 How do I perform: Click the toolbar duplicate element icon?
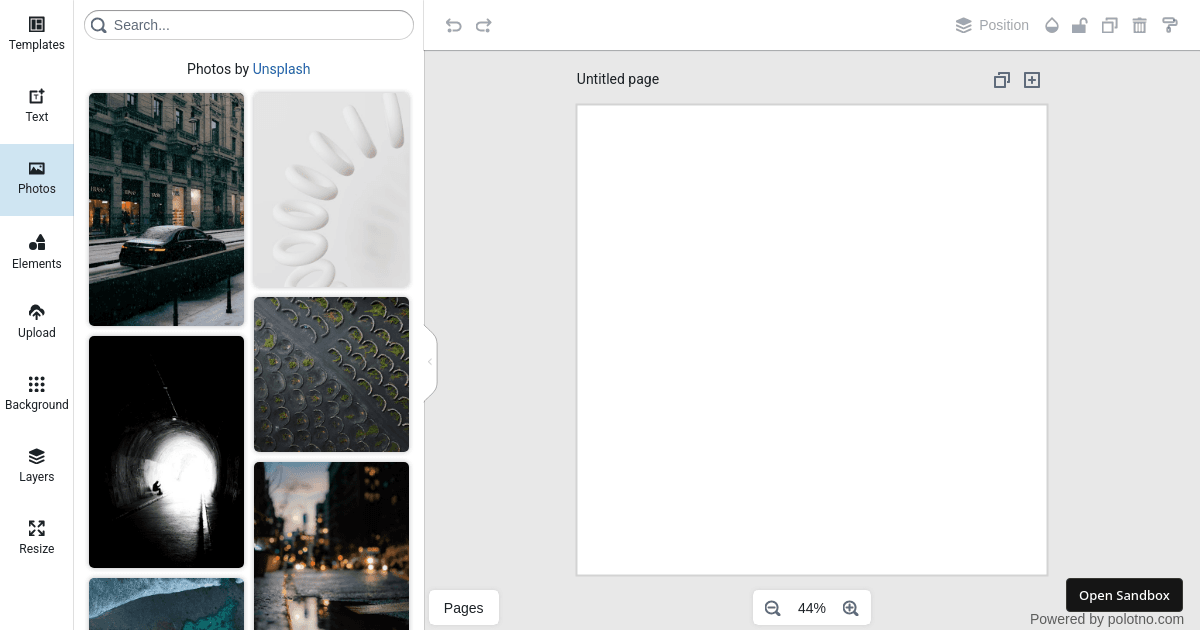click(1109, 25)
